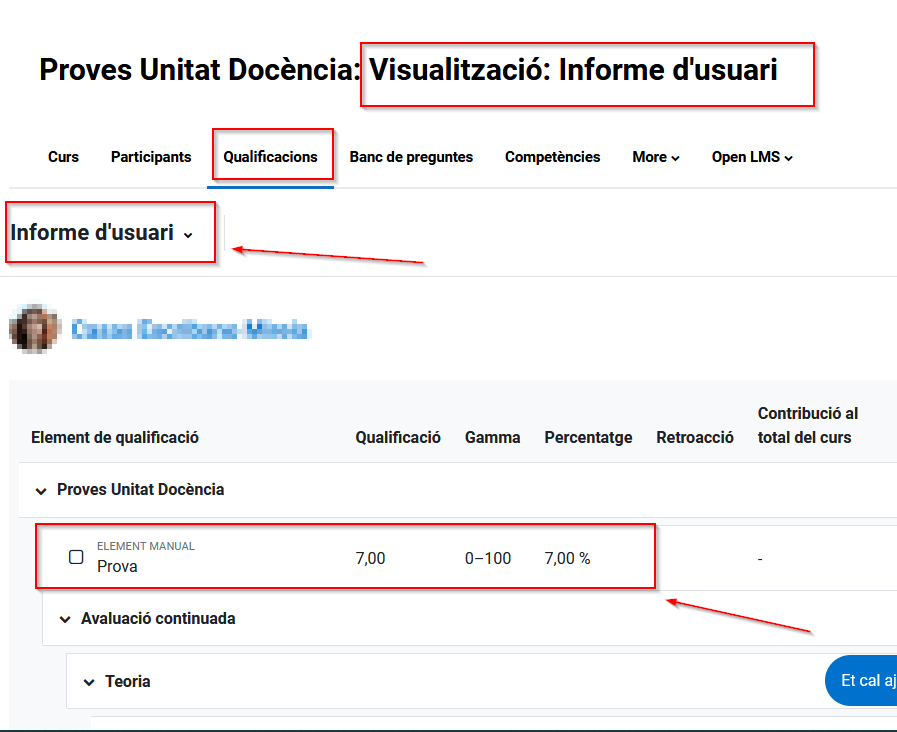Open the blurred user name link
The height and width of the screenshot is (732, 897).
point(189,330)
